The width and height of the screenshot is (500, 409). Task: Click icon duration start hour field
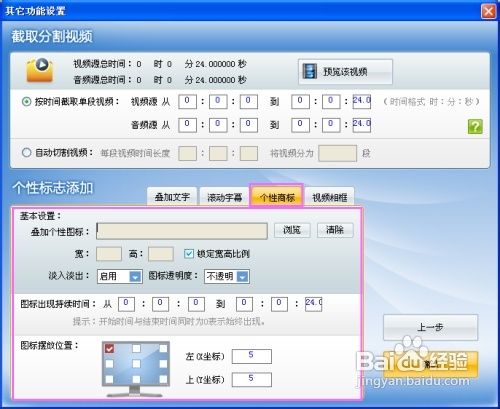point(126,304)
